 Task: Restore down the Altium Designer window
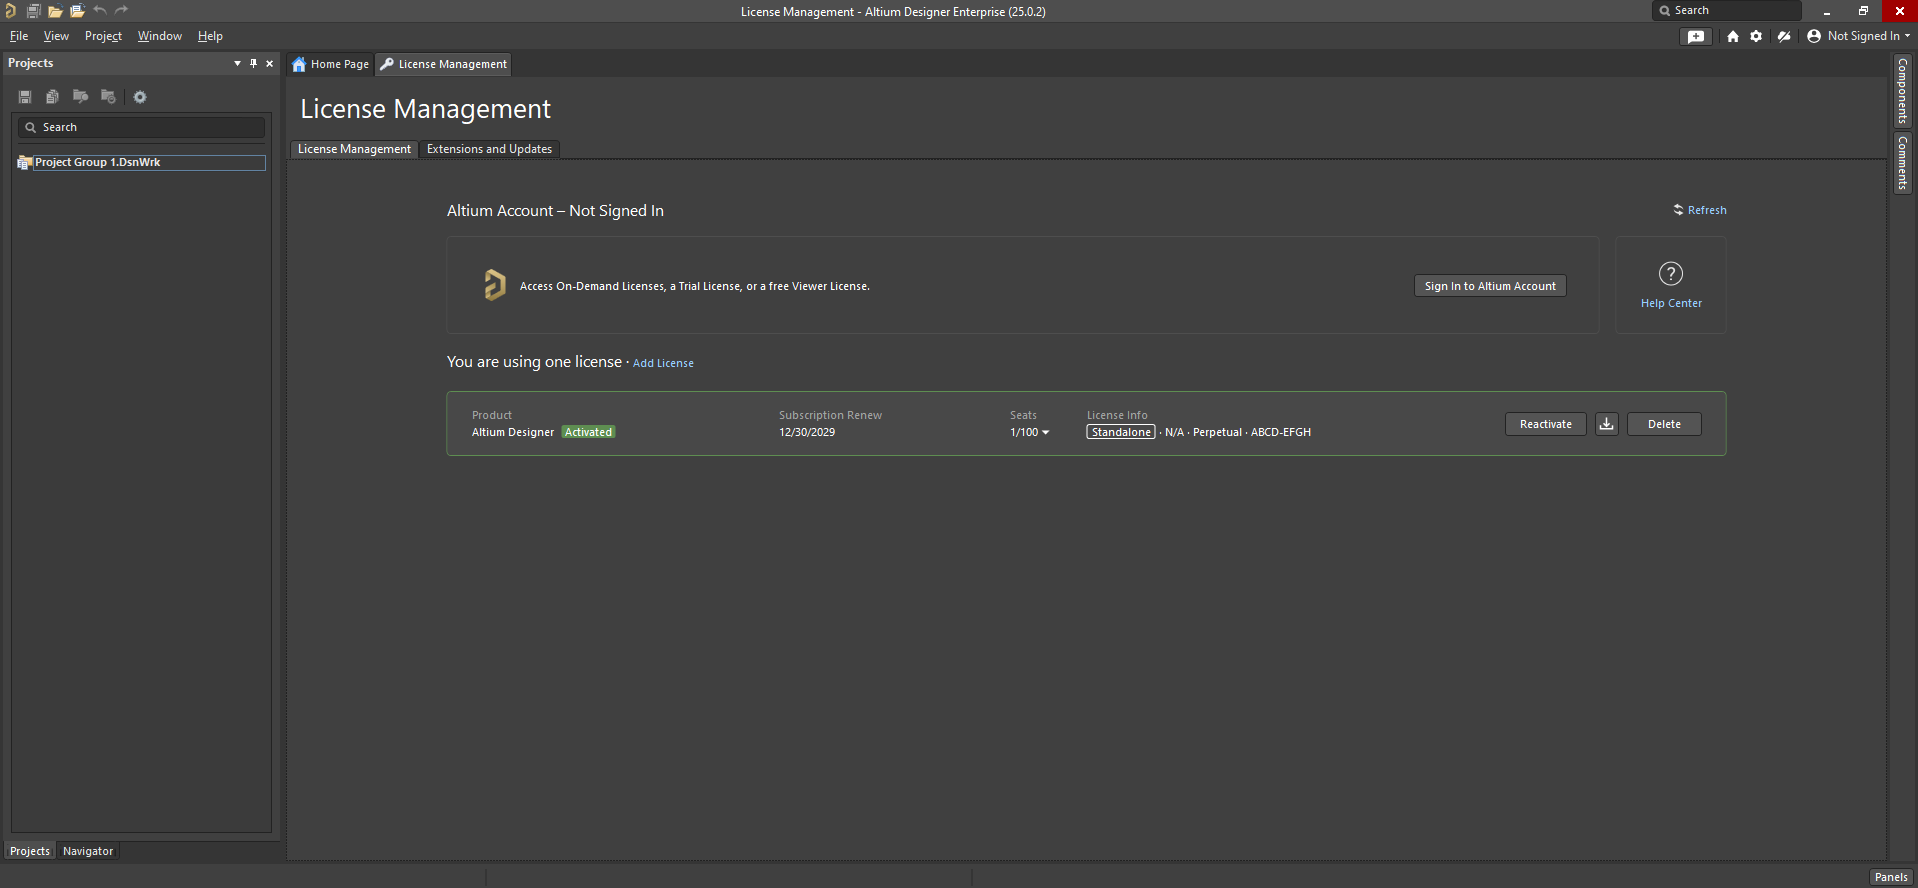coord(1863,11)
